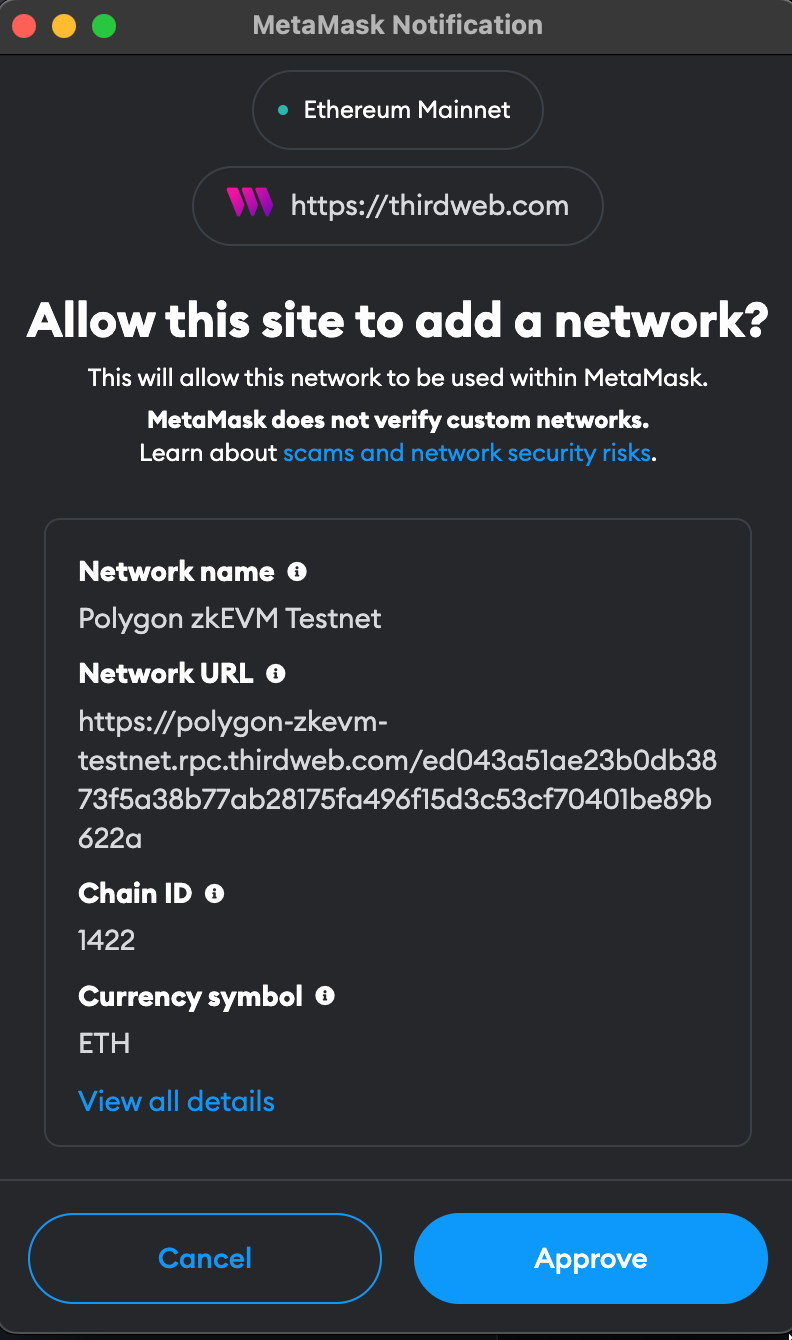The image size is (792, 1340).
Task: Expand View all details section
Action: click(x=176, y=1101)
